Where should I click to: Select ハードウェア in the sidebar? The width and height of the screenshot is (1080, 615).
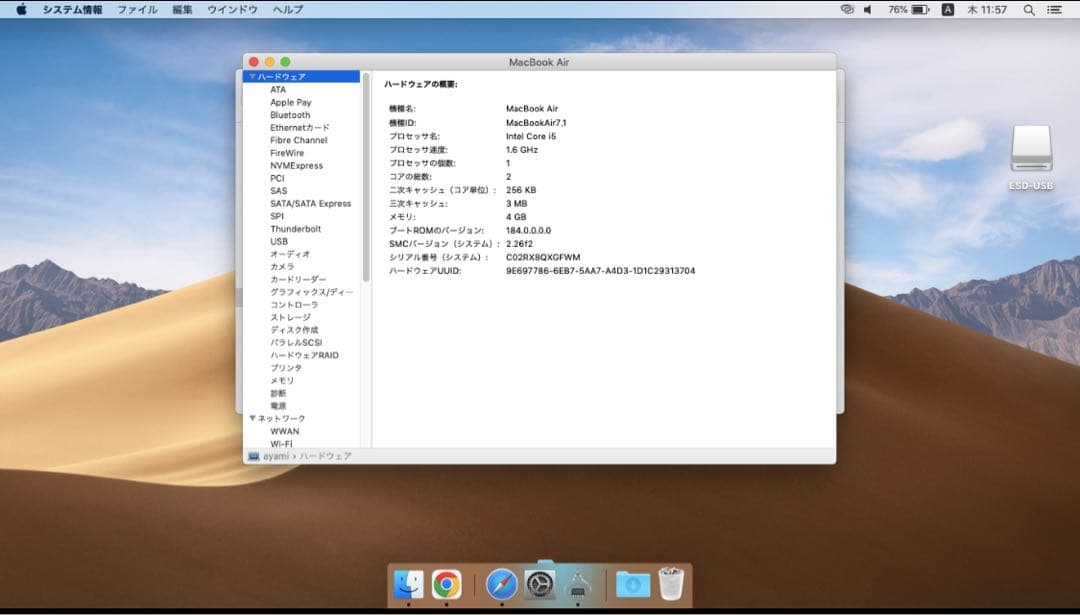click(x=302, y=76)
